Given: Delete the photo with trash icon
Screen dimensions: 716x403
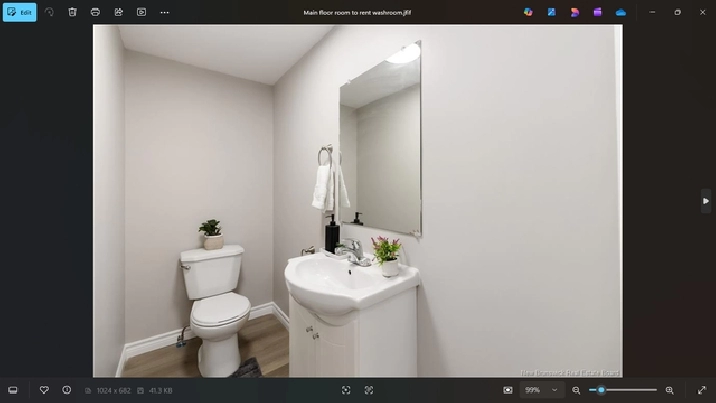Looking at the screenshot, I should [x=72, y=12].
